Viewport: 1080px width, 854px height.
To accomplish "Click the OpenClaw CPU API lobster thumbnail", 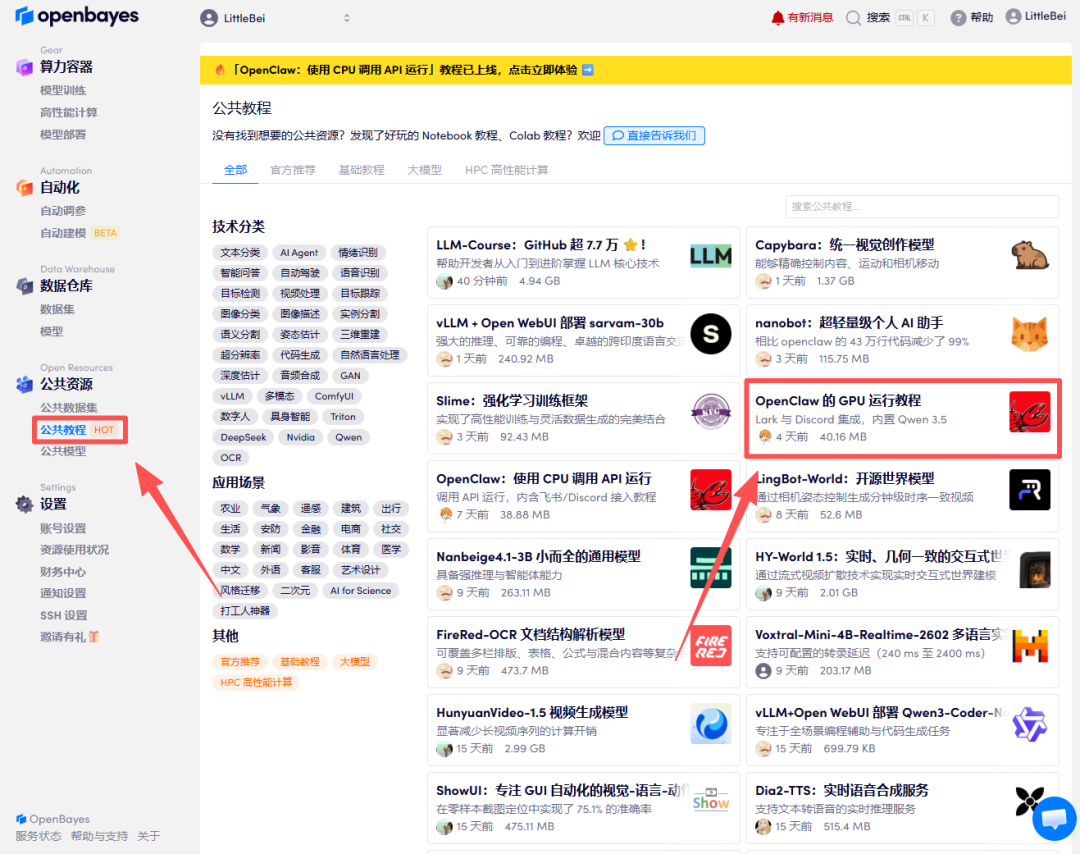I will point(711,490).
